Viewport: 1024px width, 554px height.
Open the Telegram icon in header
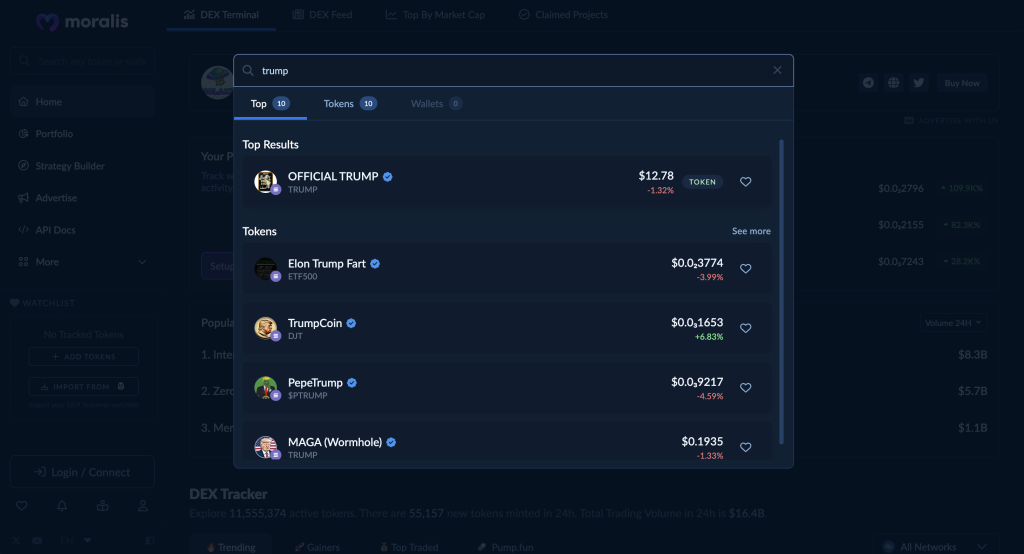pos(868,83)
